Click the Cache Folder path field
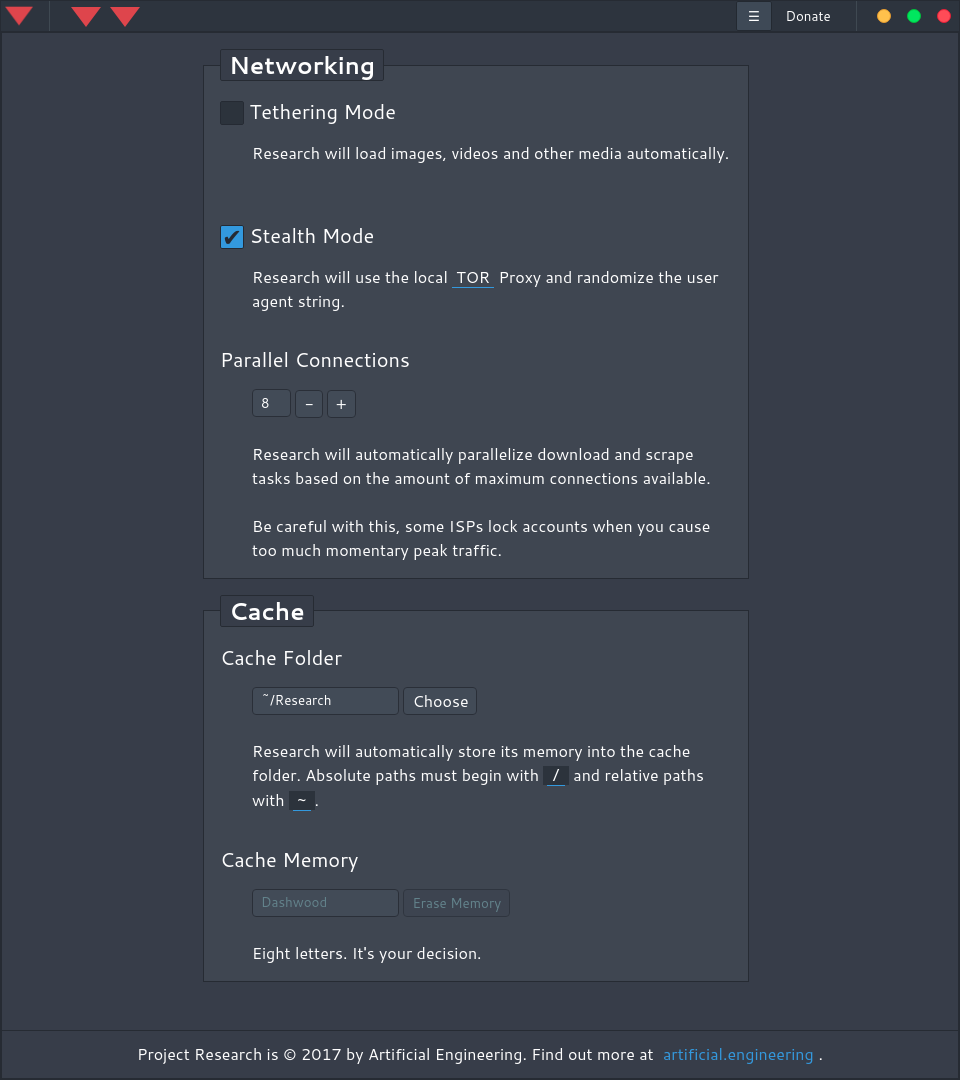Viewport: 960px width, 1080px height. click(326, 701)
